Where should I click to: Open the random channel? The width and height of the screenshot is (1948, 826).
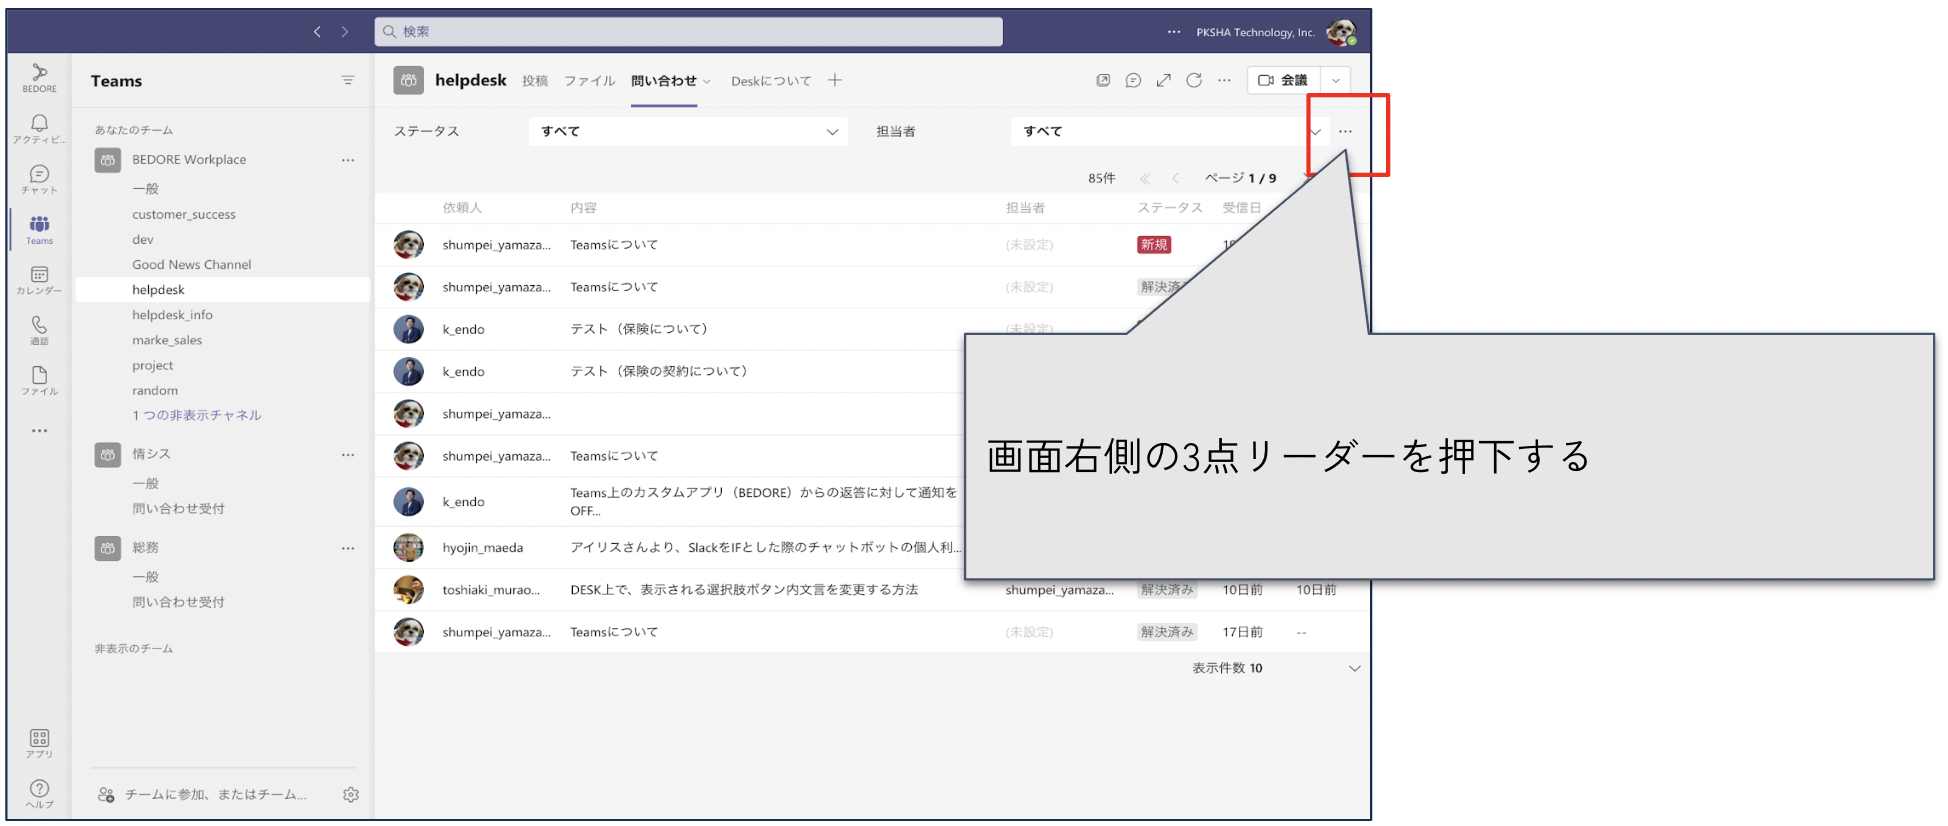[155, 391]
